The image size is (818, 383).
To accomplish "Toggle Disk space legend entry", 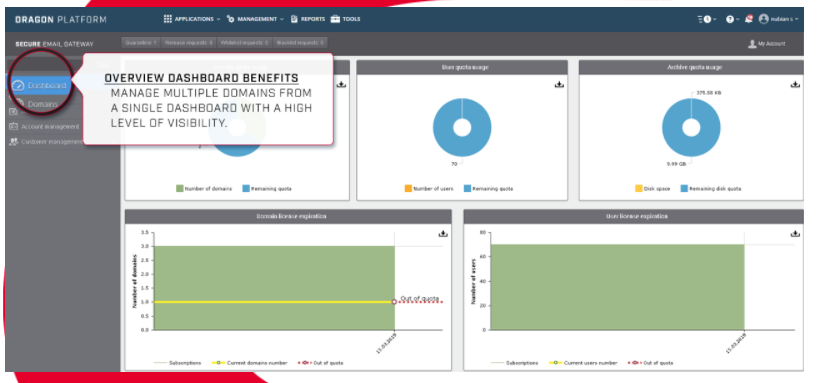I will tap(653, 188).
